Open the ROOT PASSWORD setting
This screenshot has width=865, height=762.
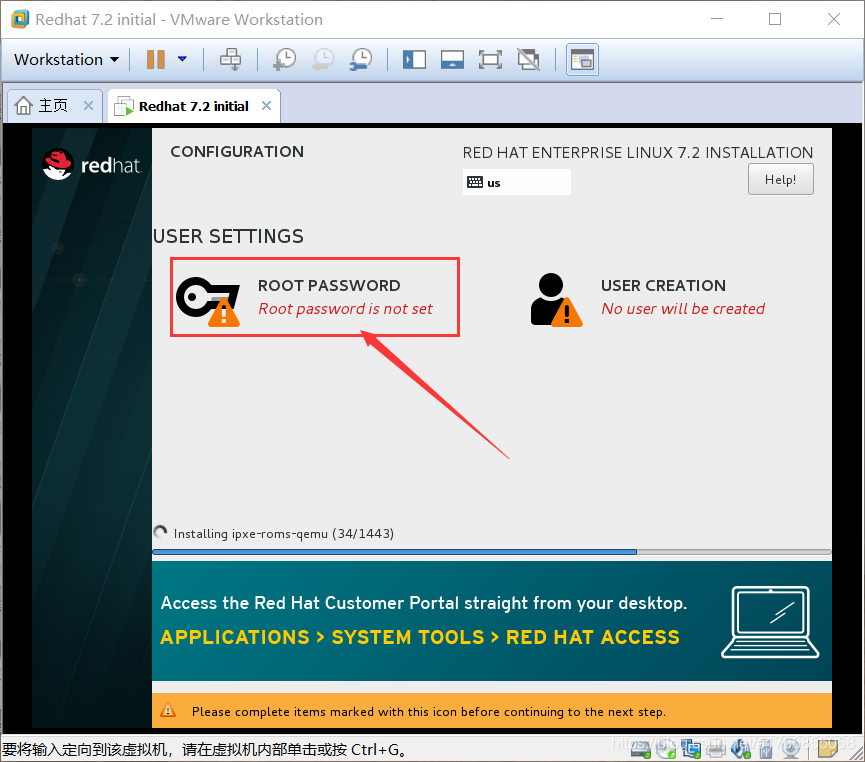(315, 297)
